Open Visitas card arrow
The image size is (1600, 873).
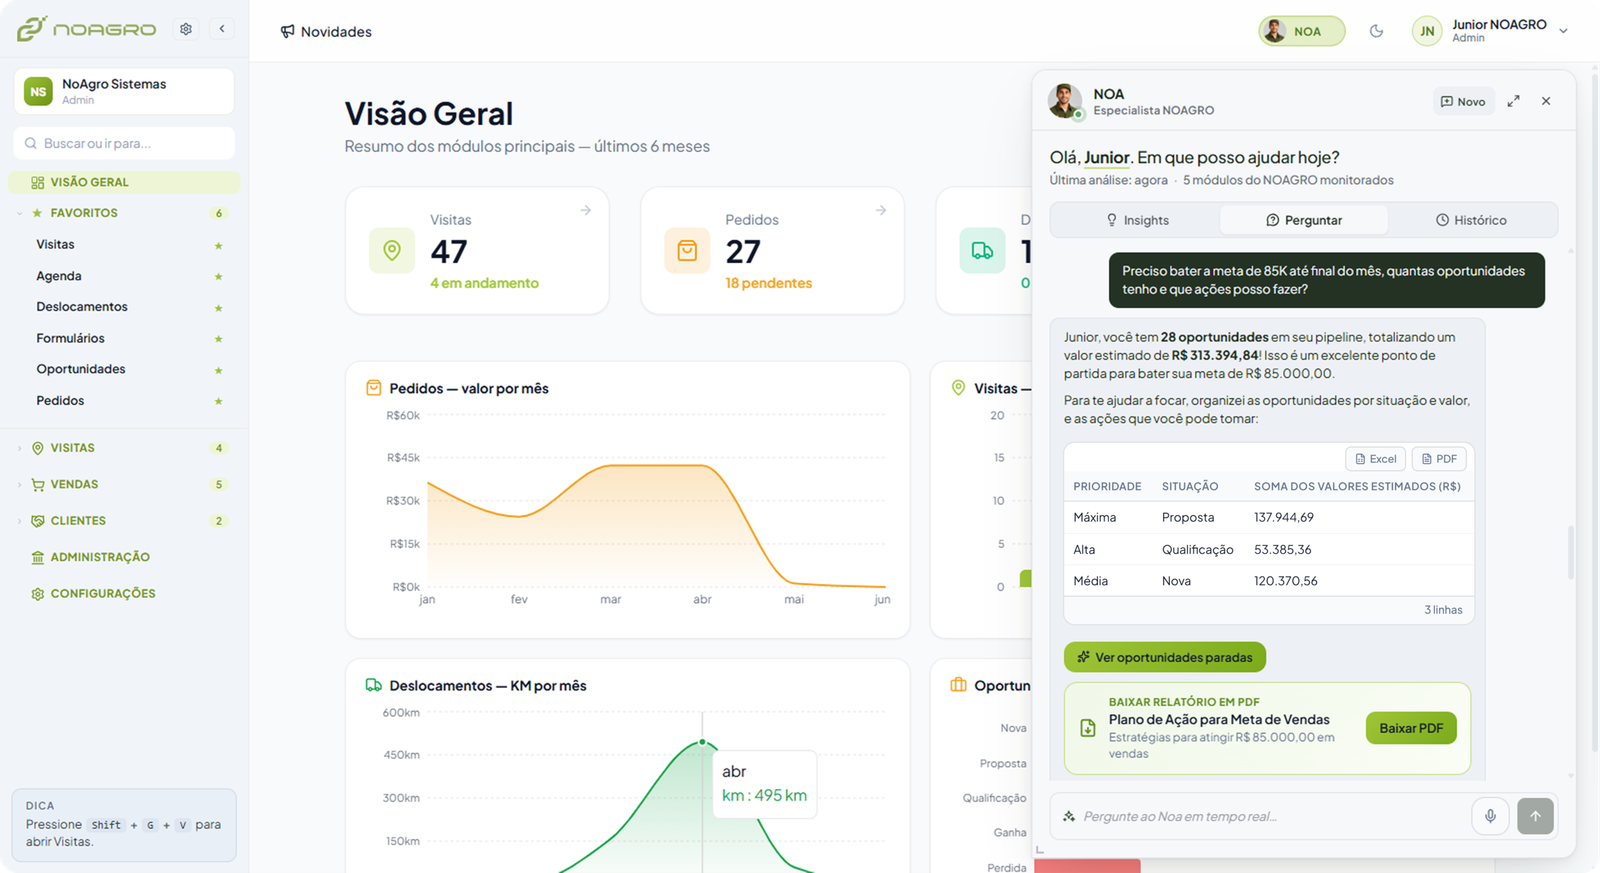tap(586, 210)
